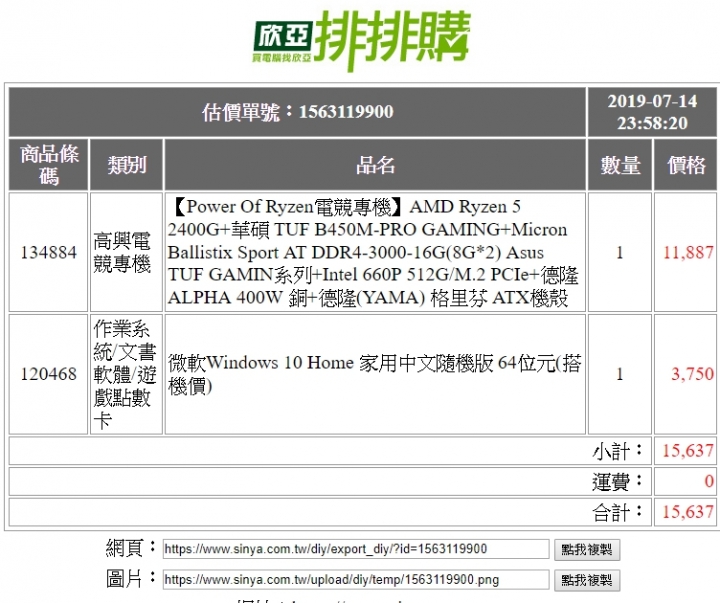Click the 小計 amount 15,637
720x603 pixels.
click(x=688, y=451)
